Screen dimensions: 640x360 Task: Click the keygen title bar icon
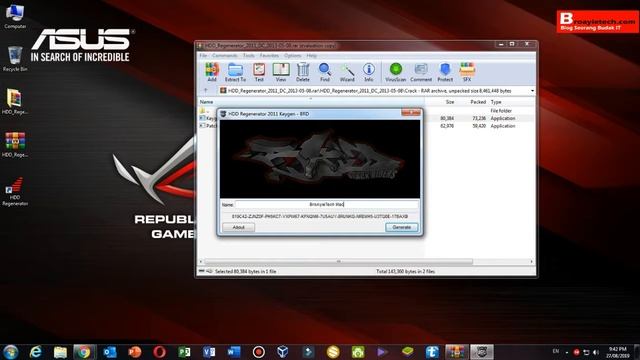pos(223,114)
